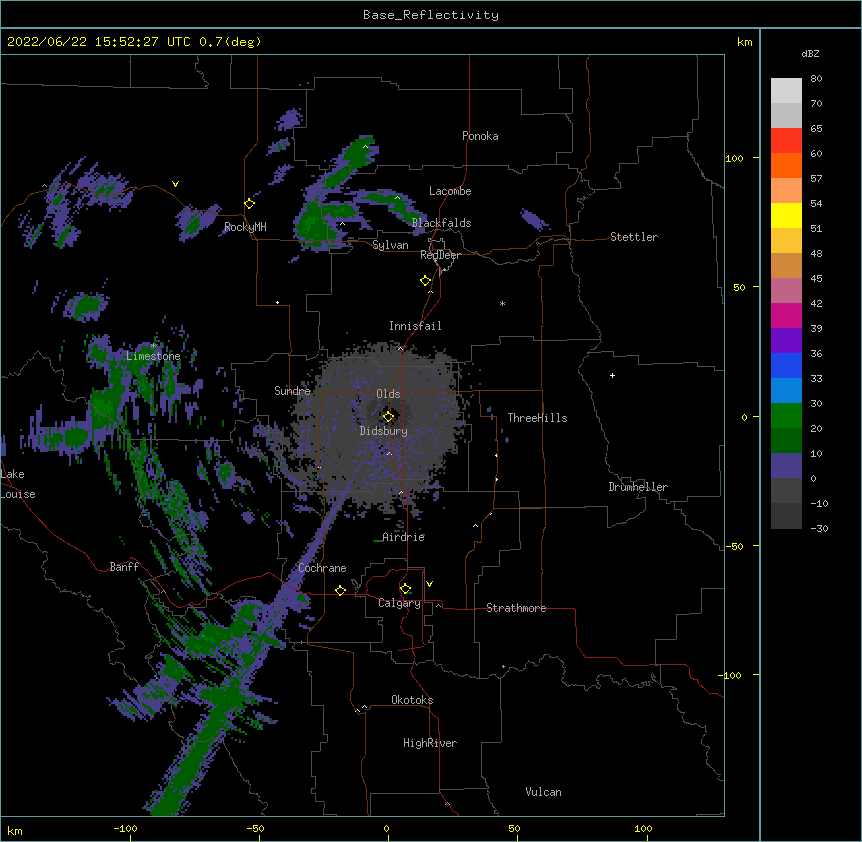Click the Calgary label
The height and width of the screenshot is (842, 862).
pyautogui.click(x=399, y=603)
